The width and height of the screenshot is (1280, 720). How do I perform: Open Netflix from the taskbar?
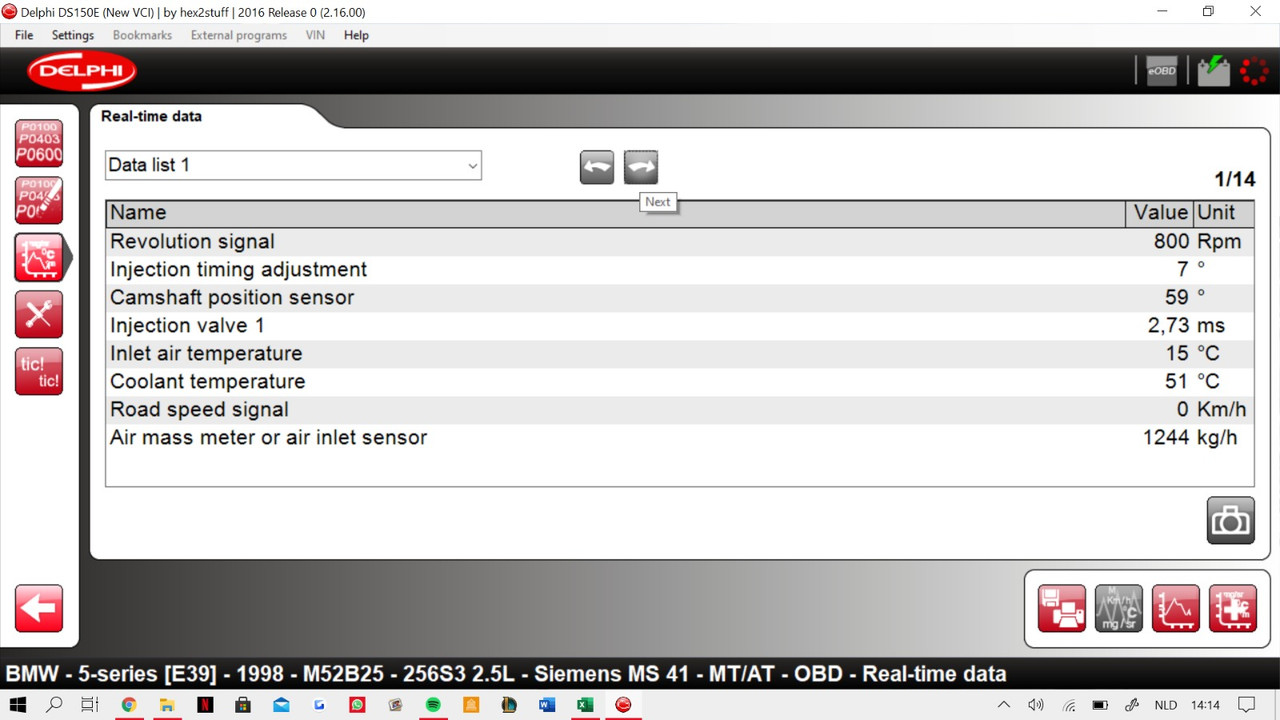[x=205, y=705]
